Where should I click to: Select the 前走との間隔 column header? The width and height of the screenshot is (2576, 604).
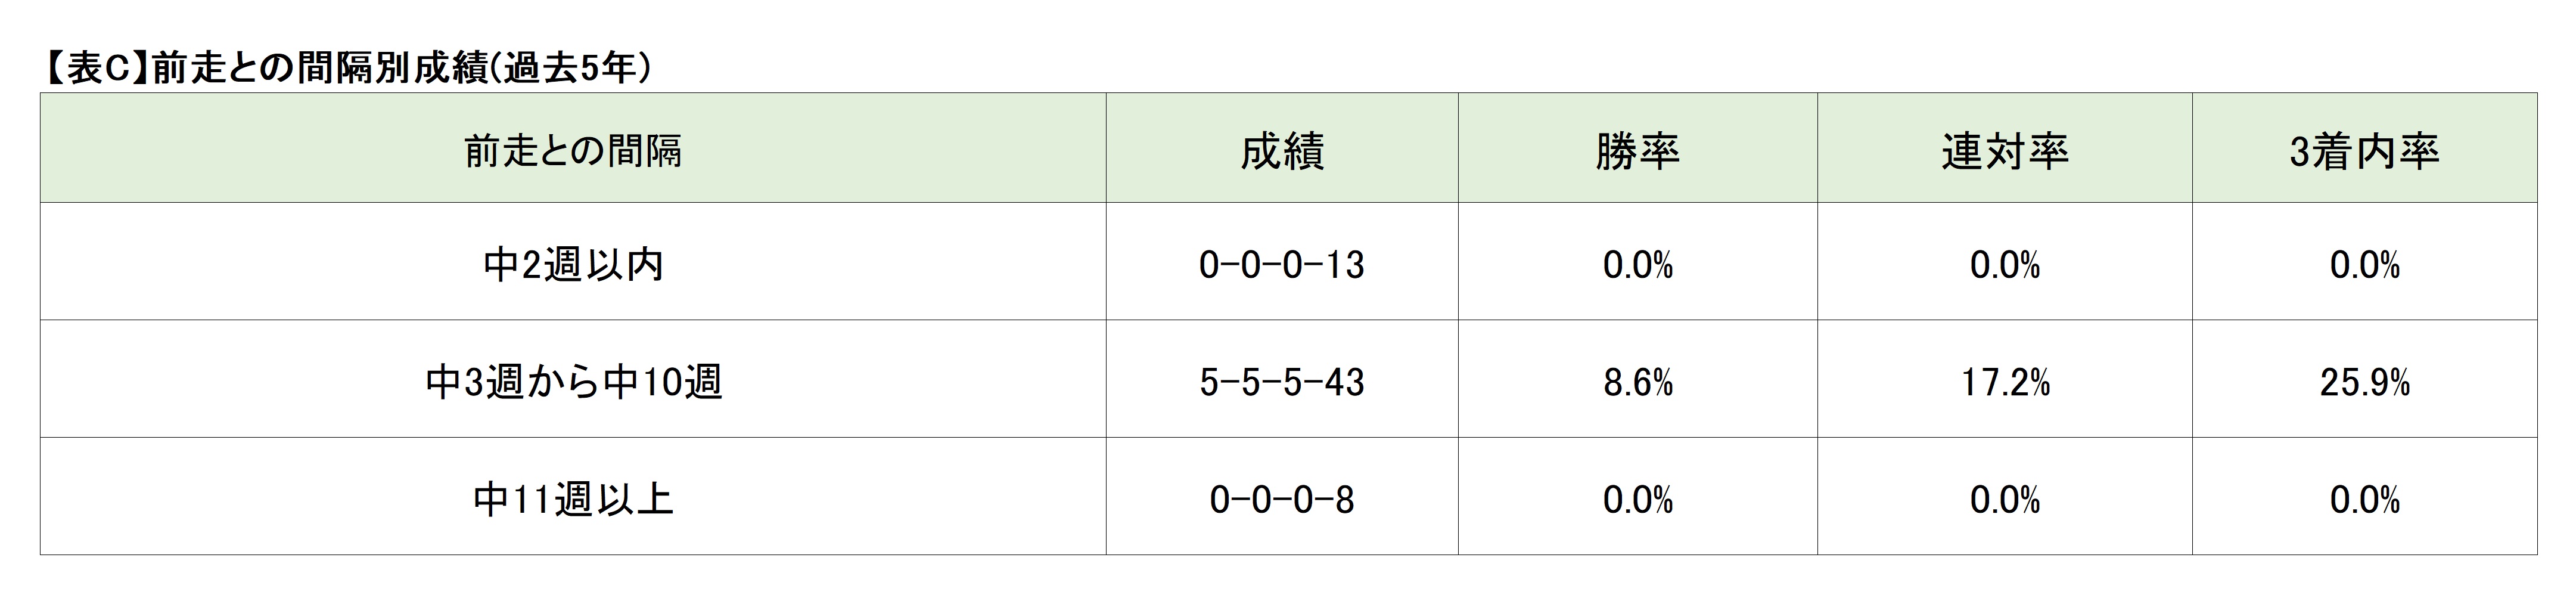click(573, 150)
